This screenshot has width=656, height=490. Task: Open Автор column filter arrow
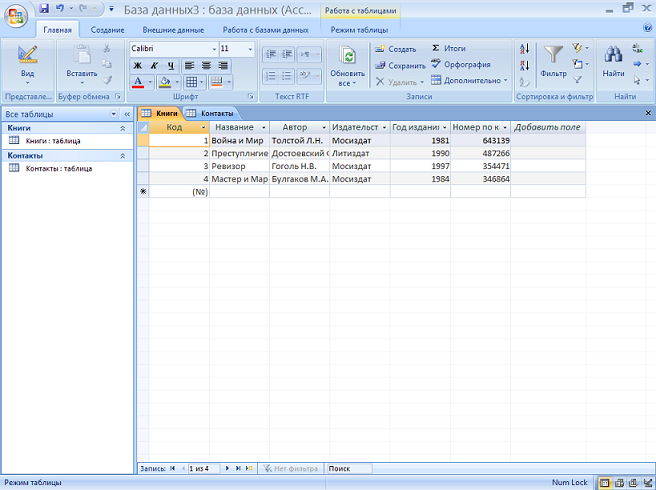point(324,128)
